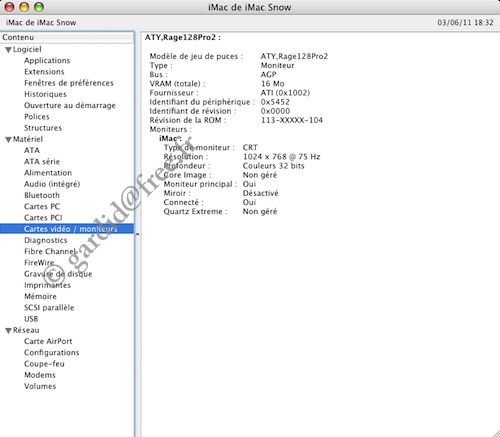
Task: Select Configurations in the sidebar
Action: tap(52, 353)
